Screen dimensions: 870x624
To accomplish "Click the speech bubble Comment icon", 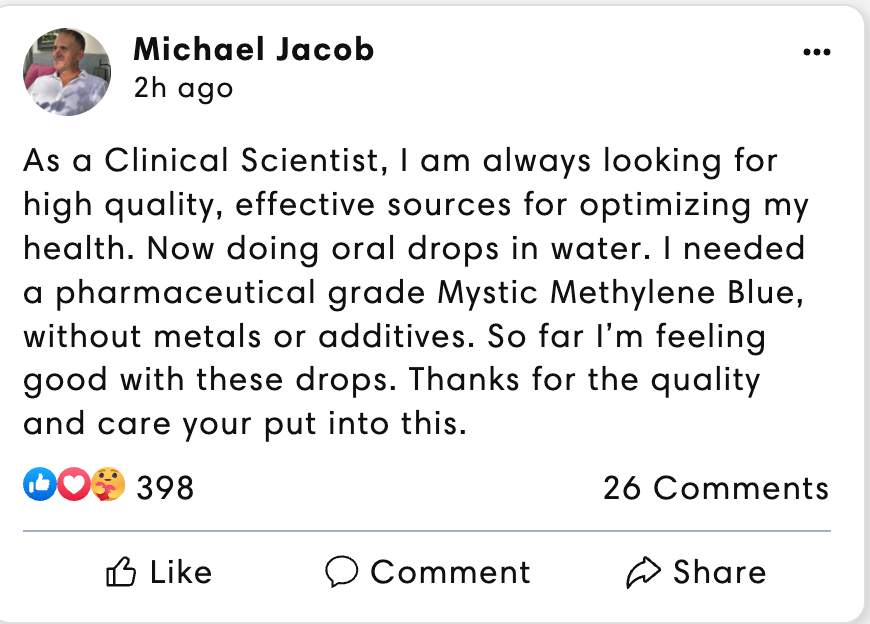I will pyautogui.click(x=341, y=571).
